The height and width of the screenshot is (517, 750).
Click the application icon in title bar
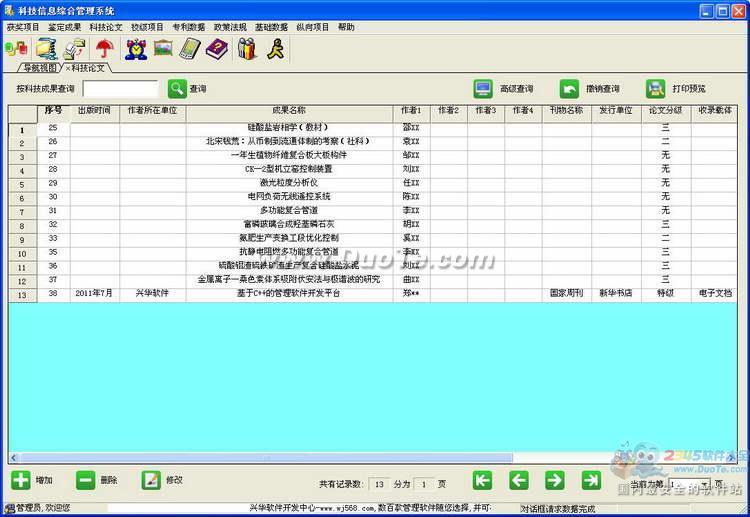click(9, 10)
